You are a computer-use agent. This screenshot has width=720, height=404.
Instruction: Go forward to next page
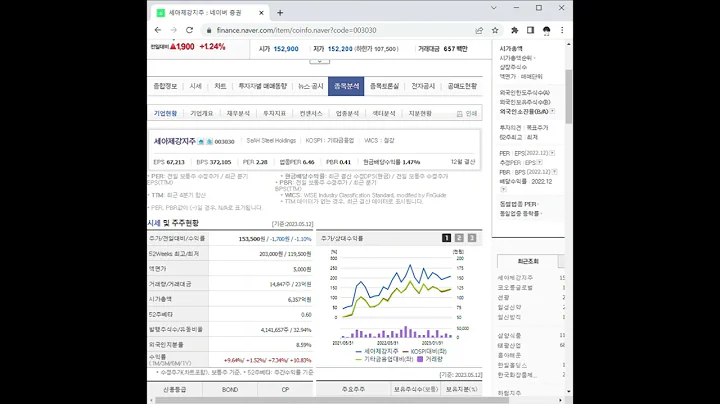174,30
